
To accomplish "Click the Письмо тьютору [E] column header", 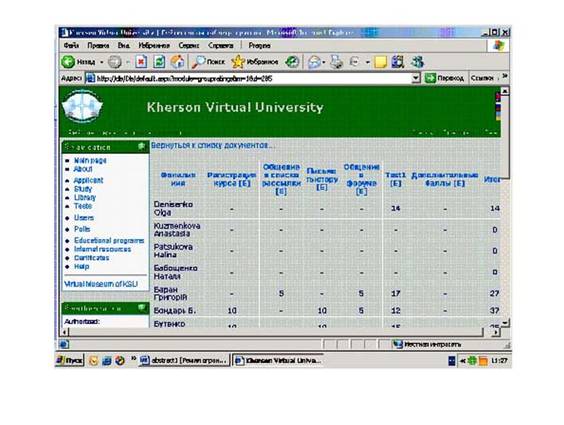I will pos(322,179).
